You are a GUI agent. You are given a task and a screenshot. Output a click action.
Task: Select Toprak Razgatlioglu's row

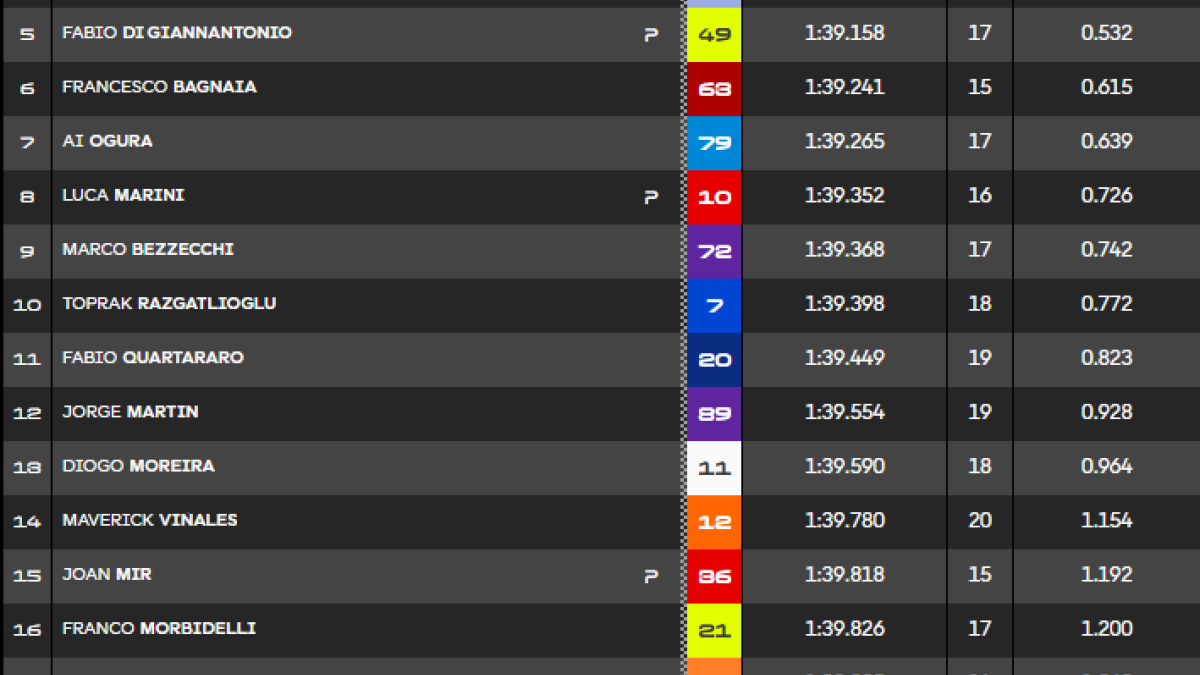coord(600,305)
